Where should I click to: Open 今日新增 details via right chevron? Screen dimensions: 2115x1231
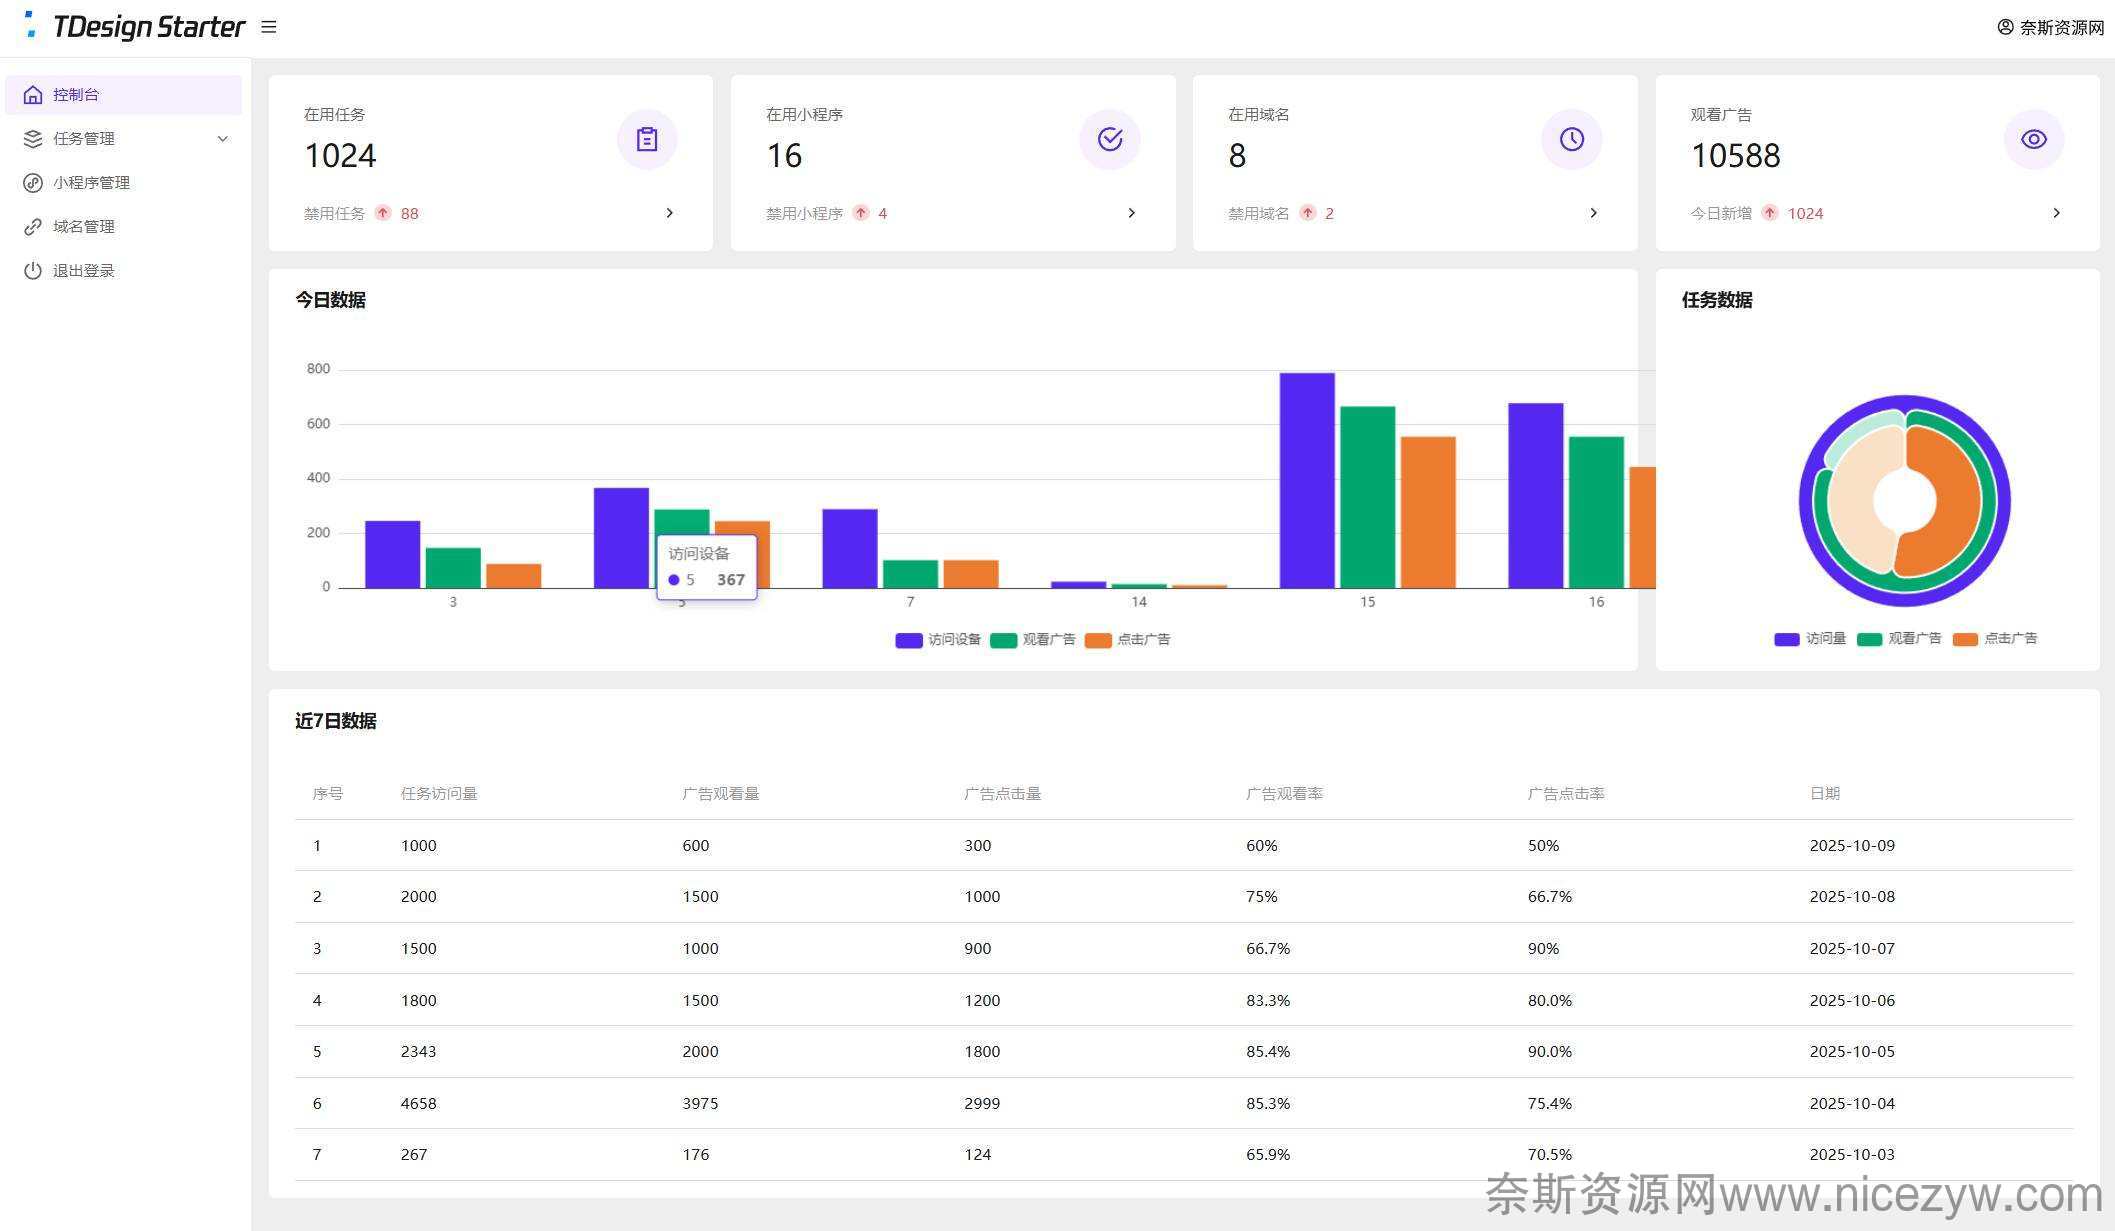pyautogui.click(x=2056, y=213)
